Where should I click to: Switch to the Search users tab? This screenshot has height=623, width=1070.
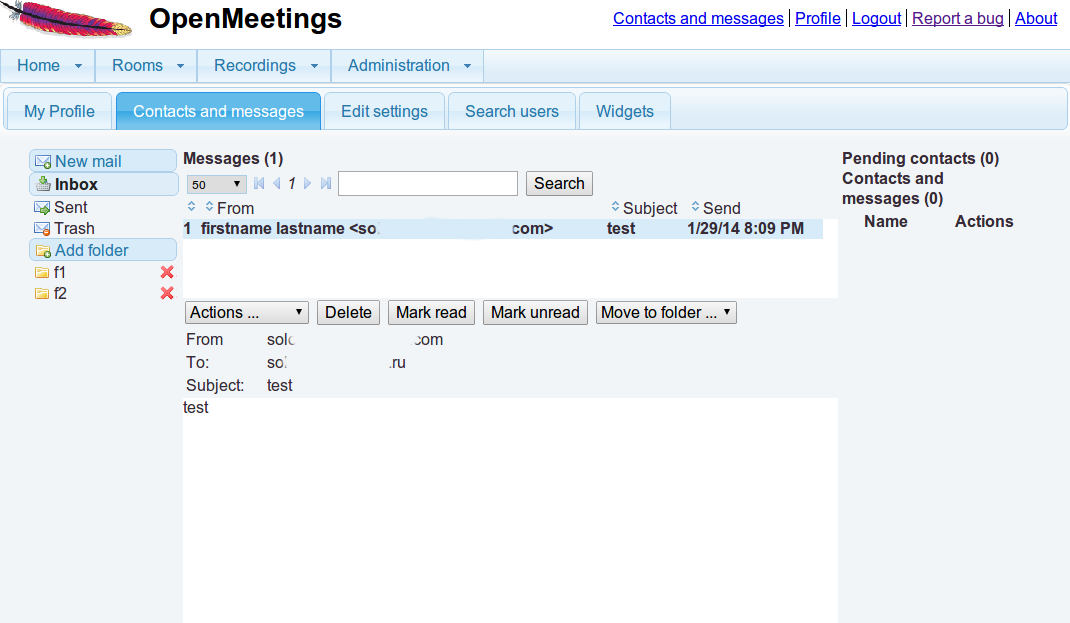(511, 112)
